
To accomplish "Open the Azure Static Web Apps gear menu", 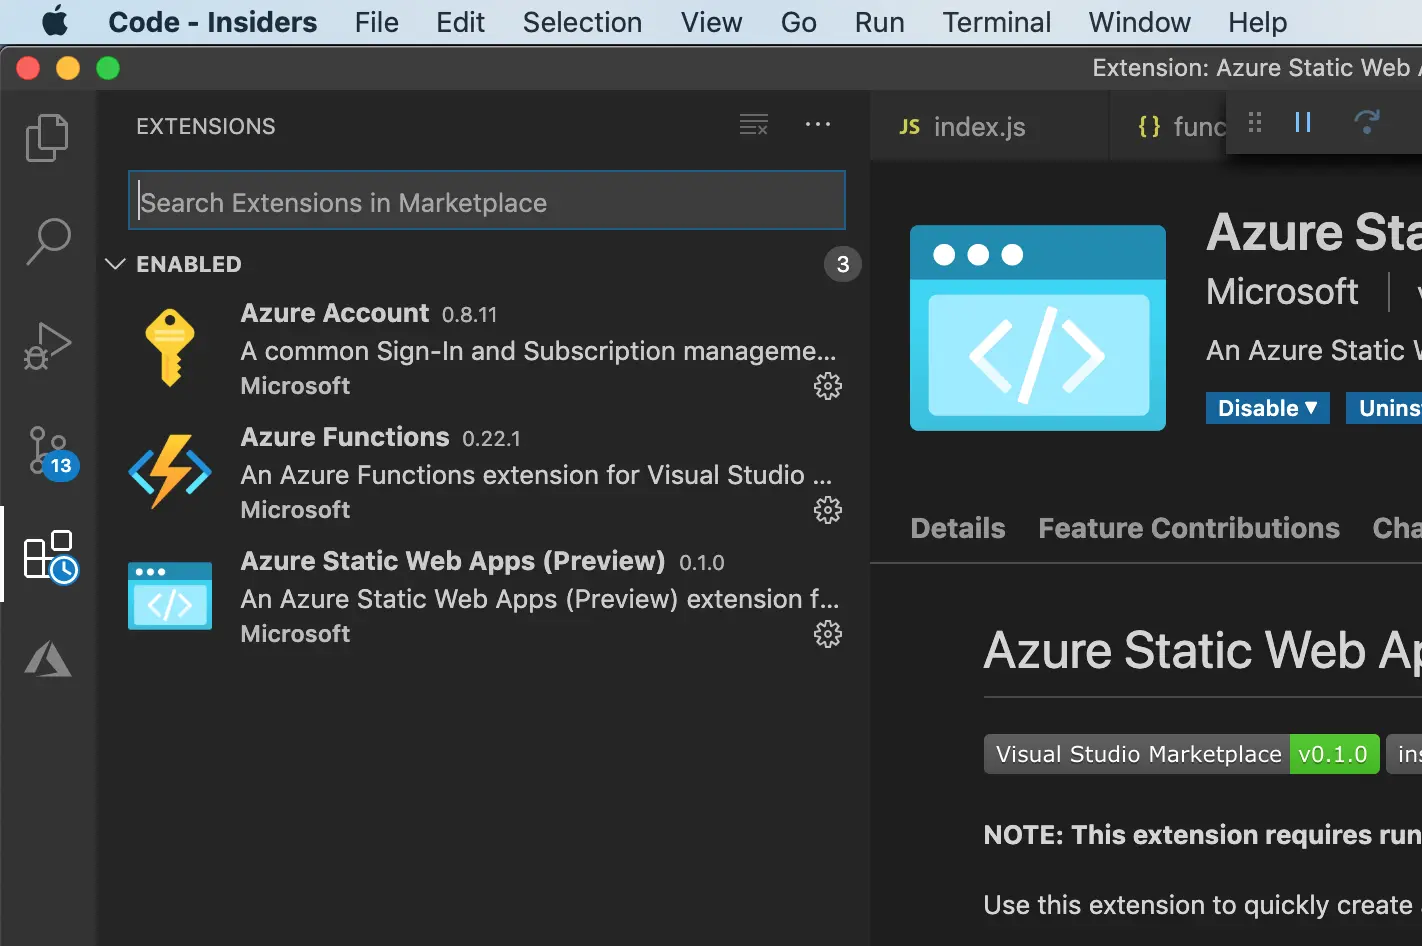I will (827, 634).
